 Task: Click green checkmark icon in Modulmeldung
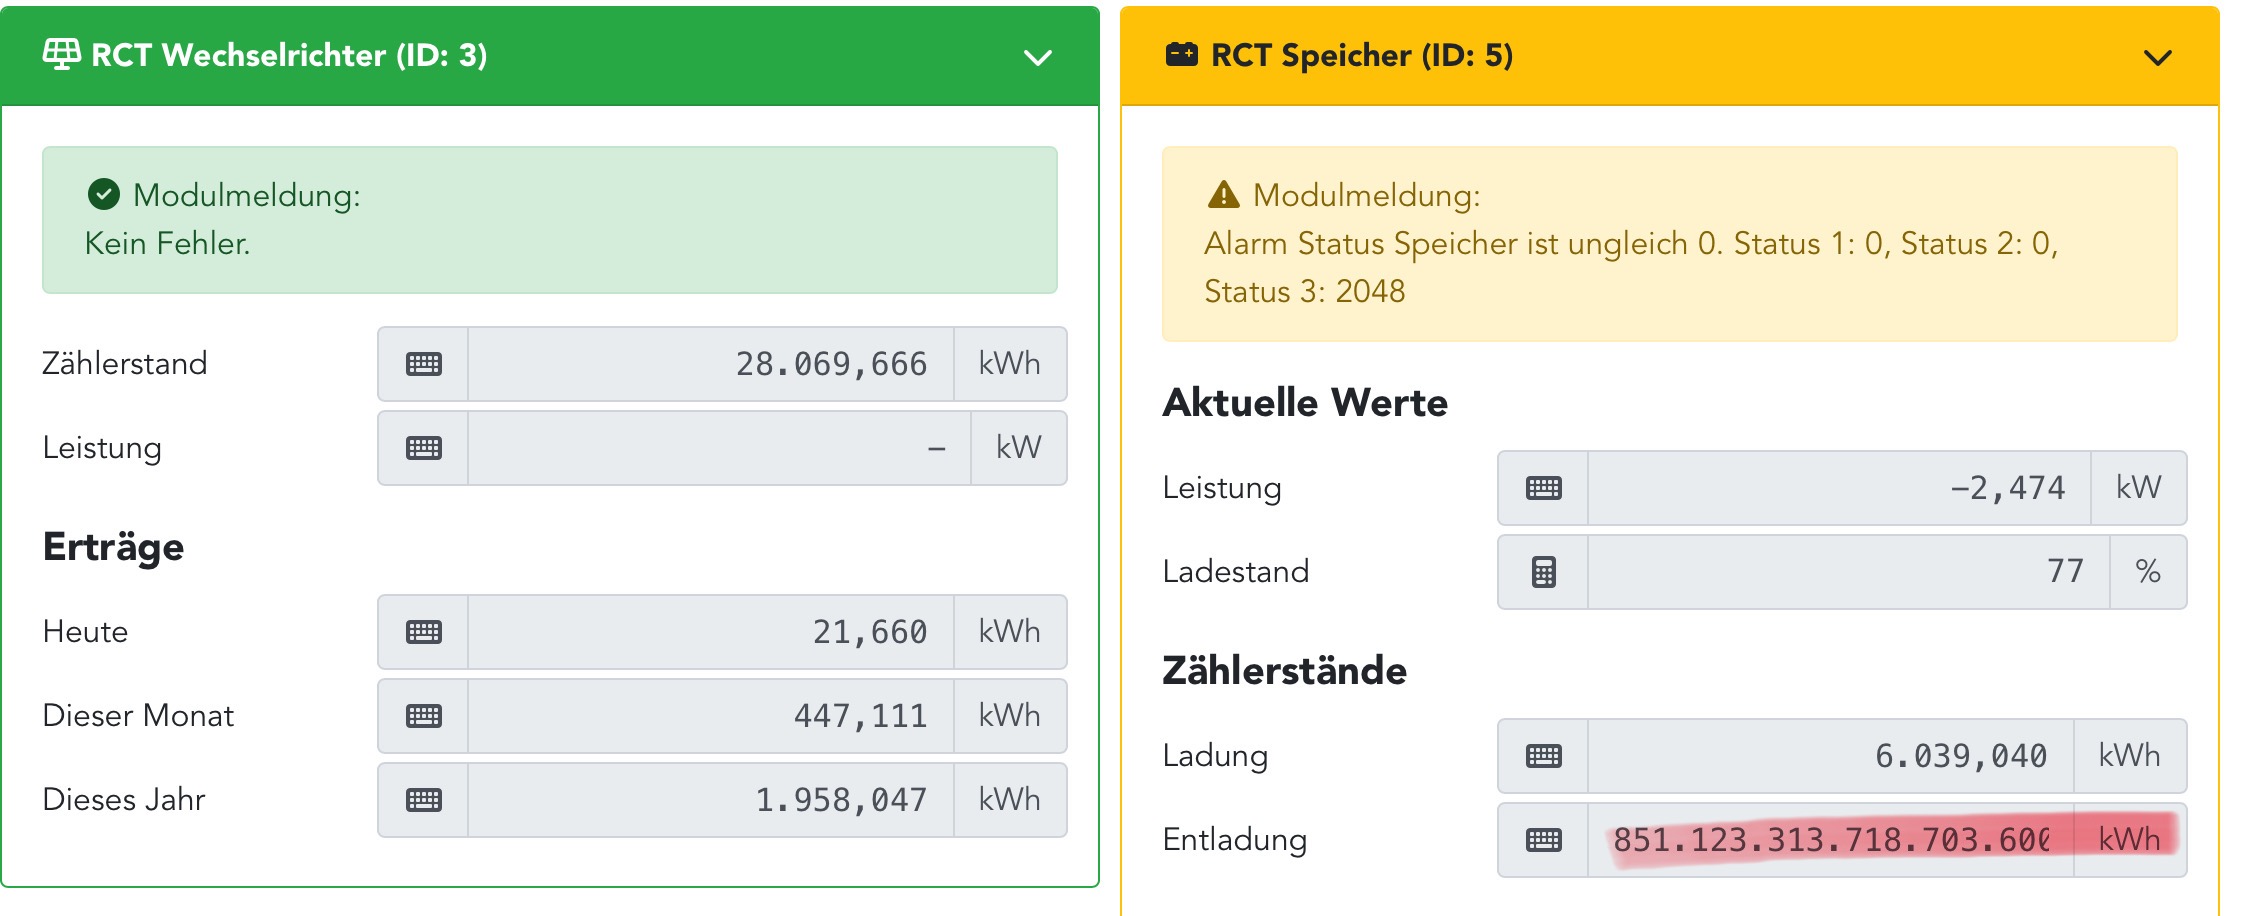click(x=104, y=194)
